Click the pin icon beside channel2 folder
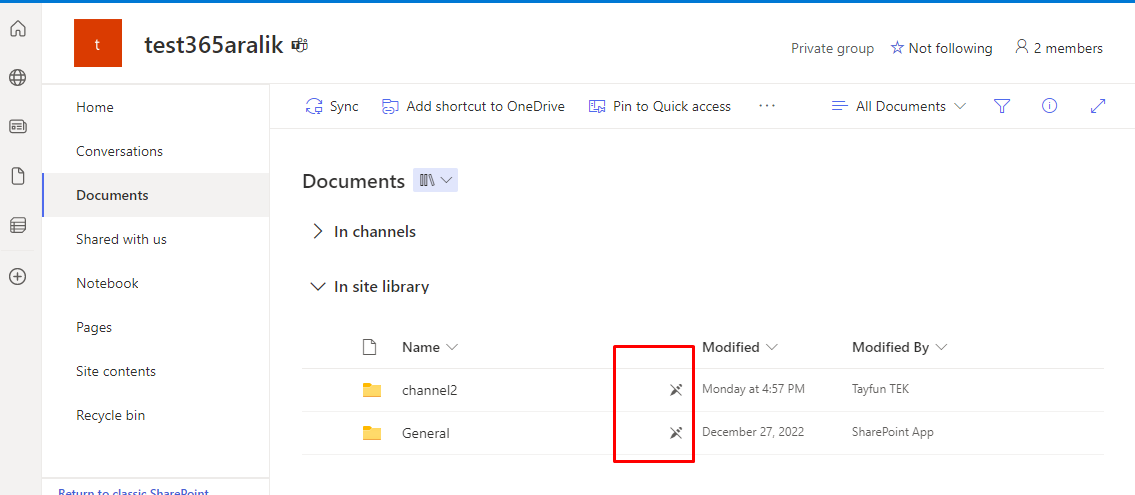This screenshot has height=495, width=1135. click(x=676, y=390)
